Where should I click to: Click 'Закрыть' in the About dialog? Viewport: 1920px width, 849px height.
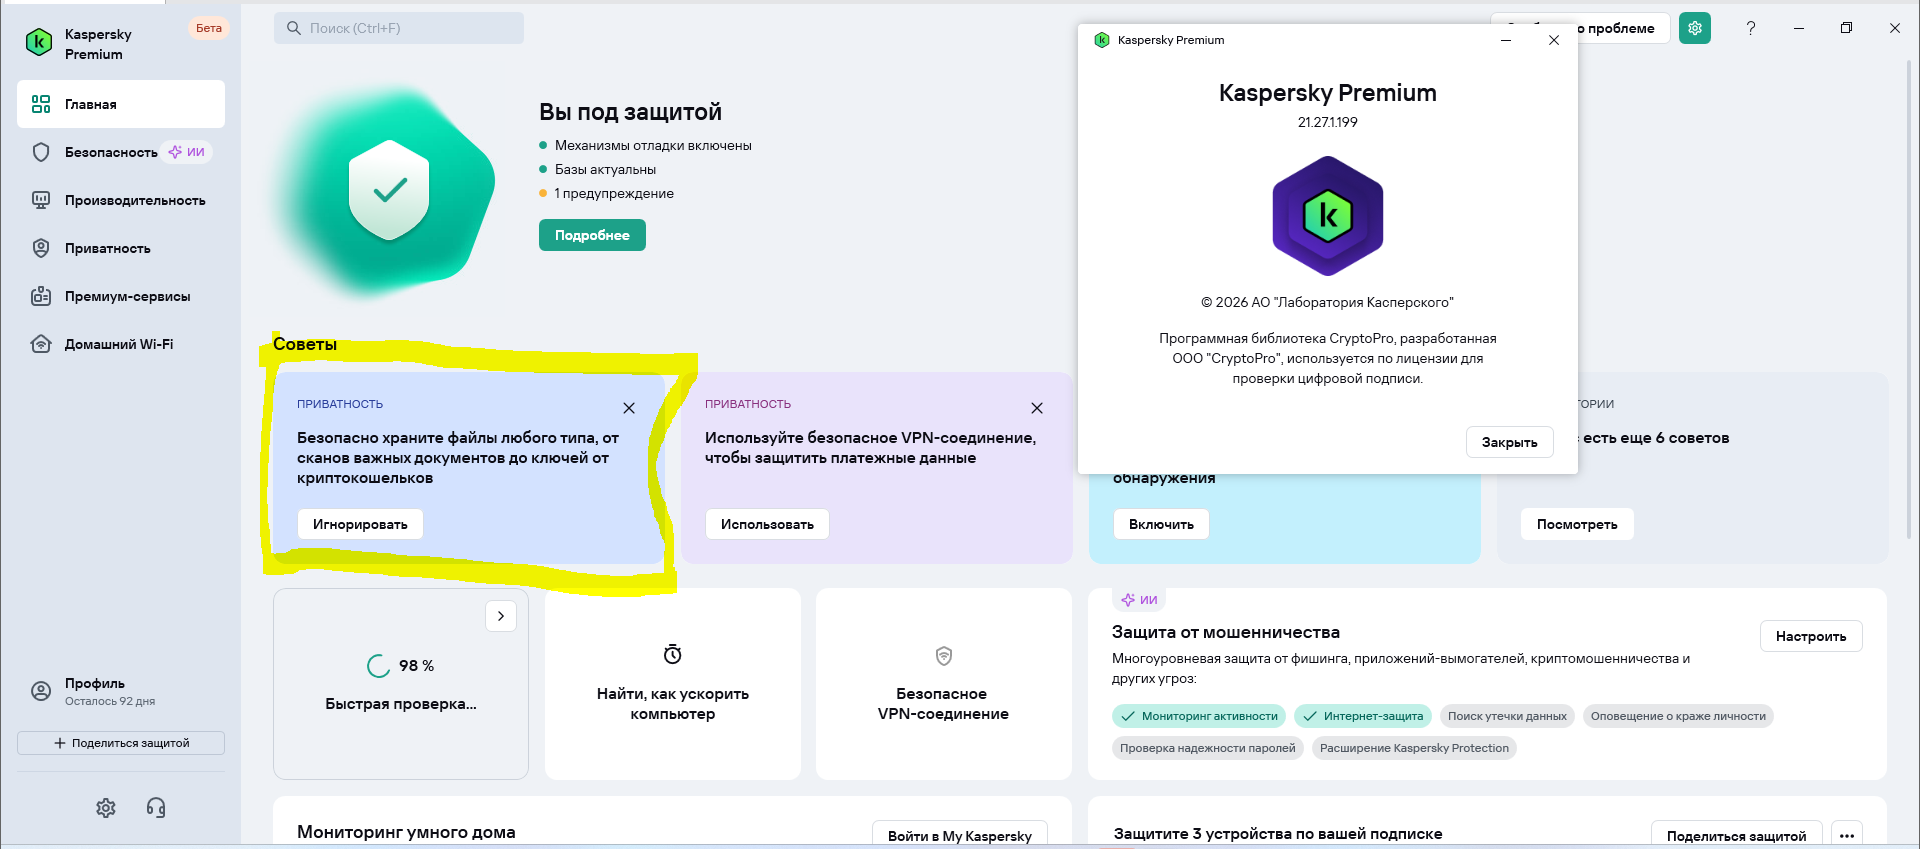pos(1510,442)
